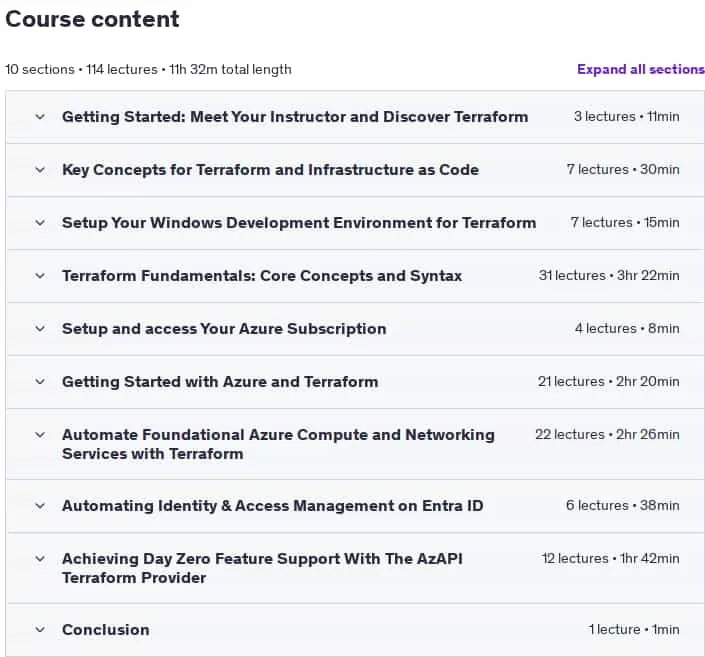
Task: Open 'Automate Foundational Azure Compute and Networking Services' title
Action: [x=278, y=444]
